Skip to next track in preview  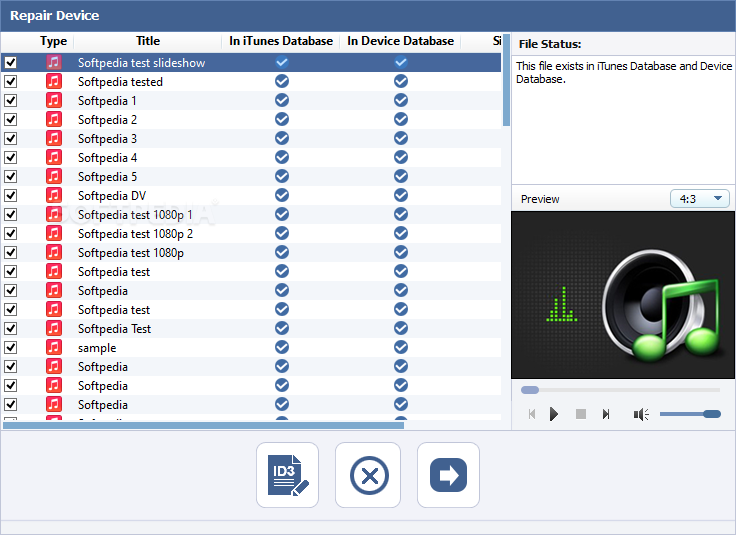point(606,414)
